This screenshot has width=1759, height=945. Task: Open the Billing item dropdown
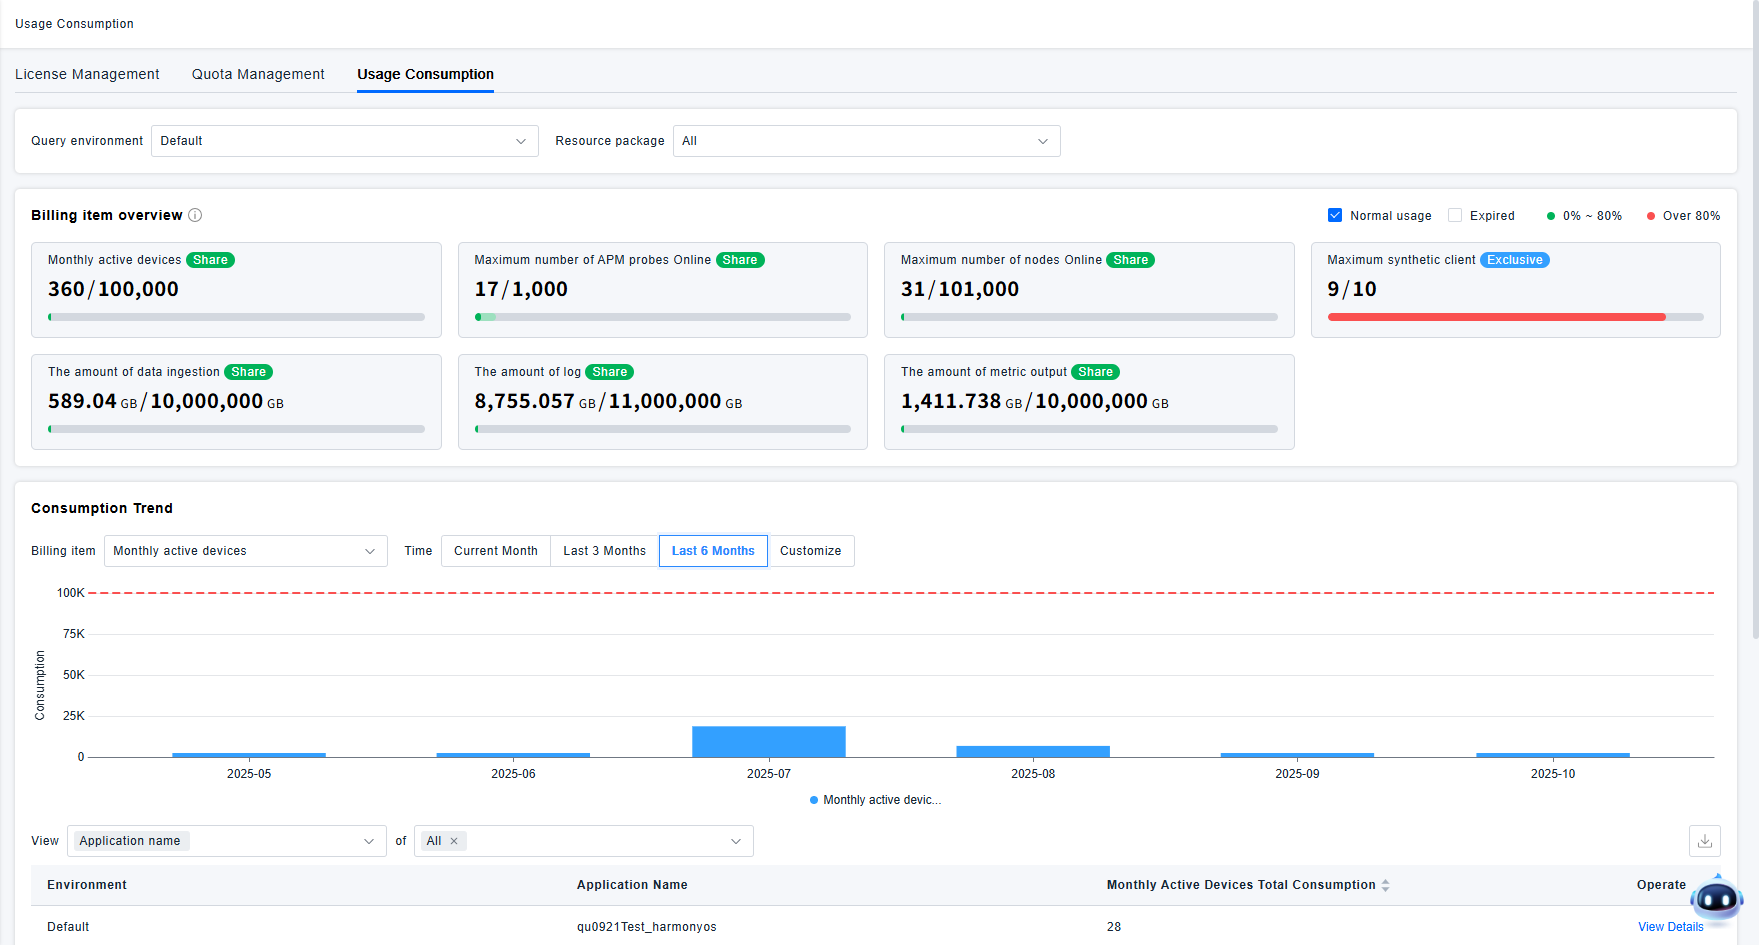245,551
